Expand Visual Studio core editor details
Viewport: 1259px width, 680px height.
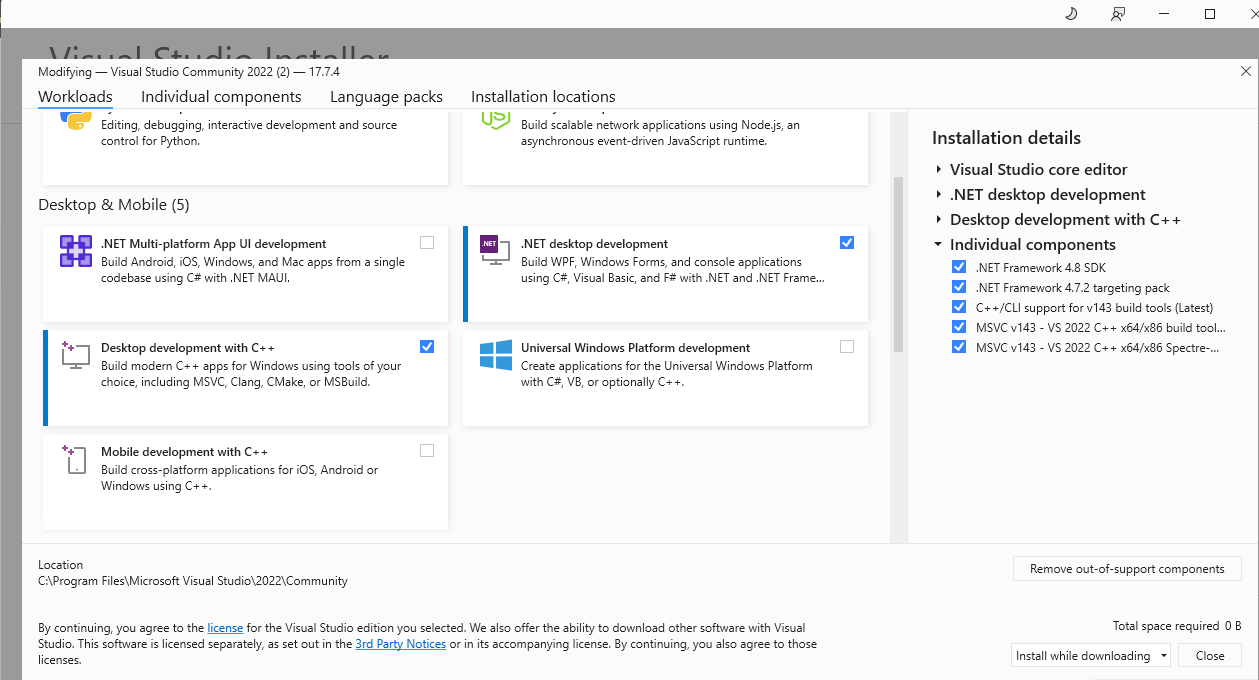pos(939,169)
